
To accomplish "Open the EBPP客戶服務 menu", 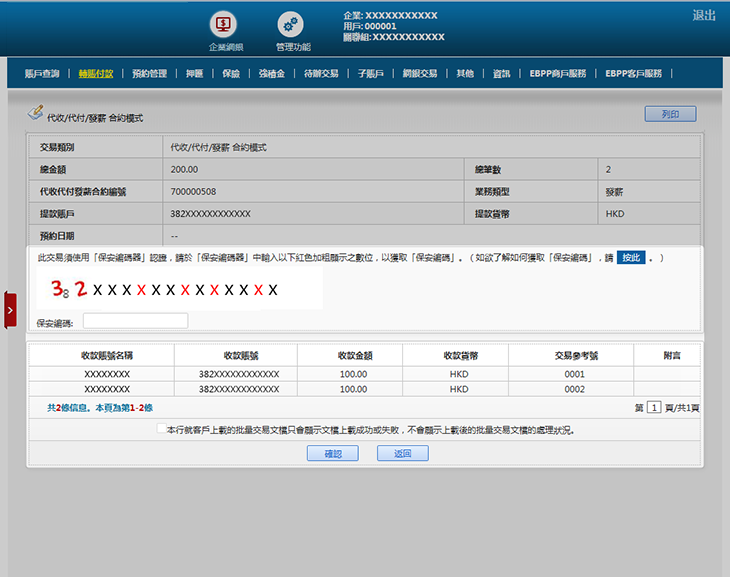I will (634, 73).
